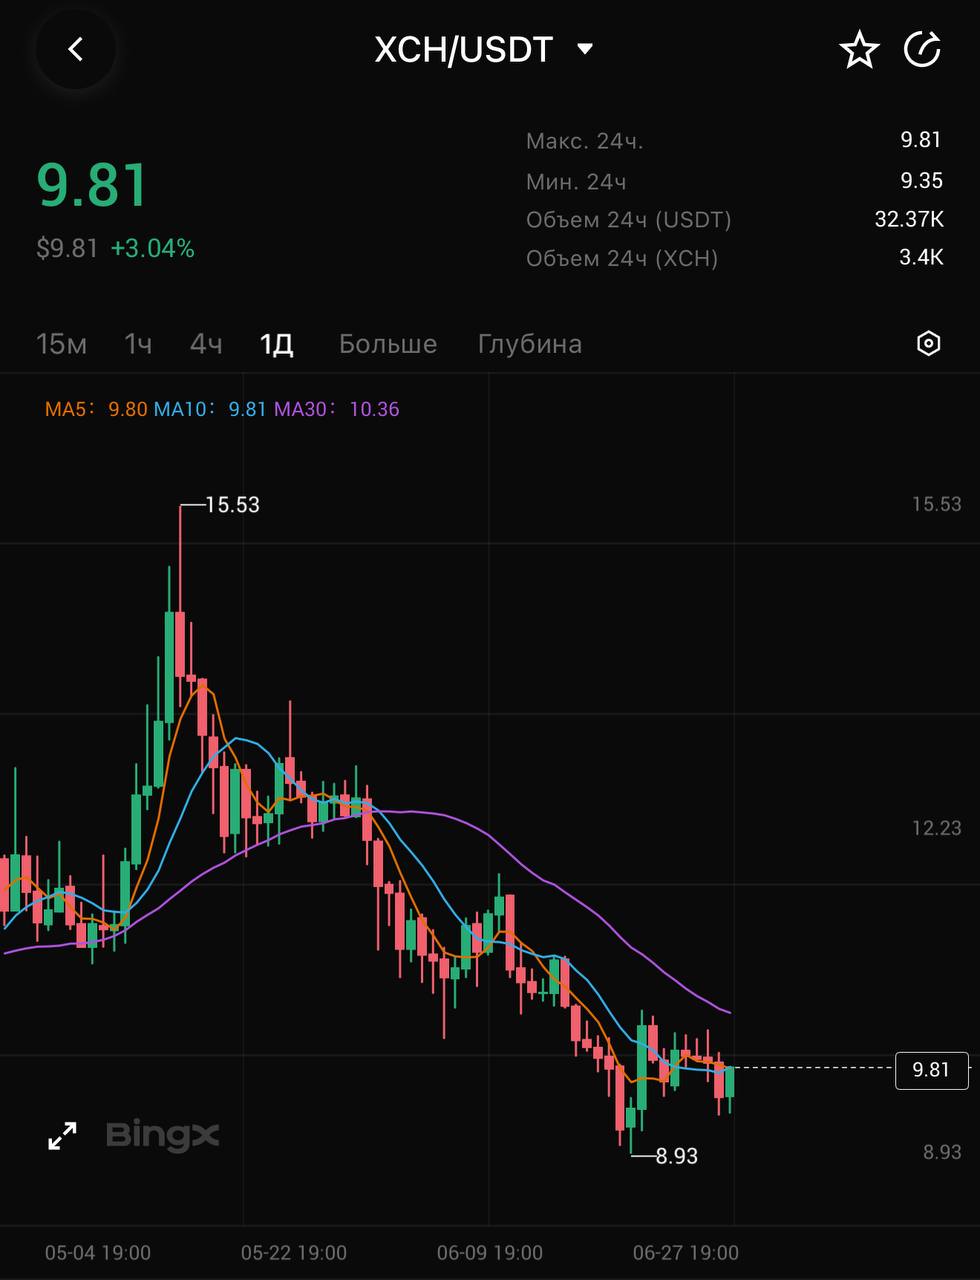Select the 4ч timeframe
Viewport: 980px width, 1280px height.
click(206, 344)
